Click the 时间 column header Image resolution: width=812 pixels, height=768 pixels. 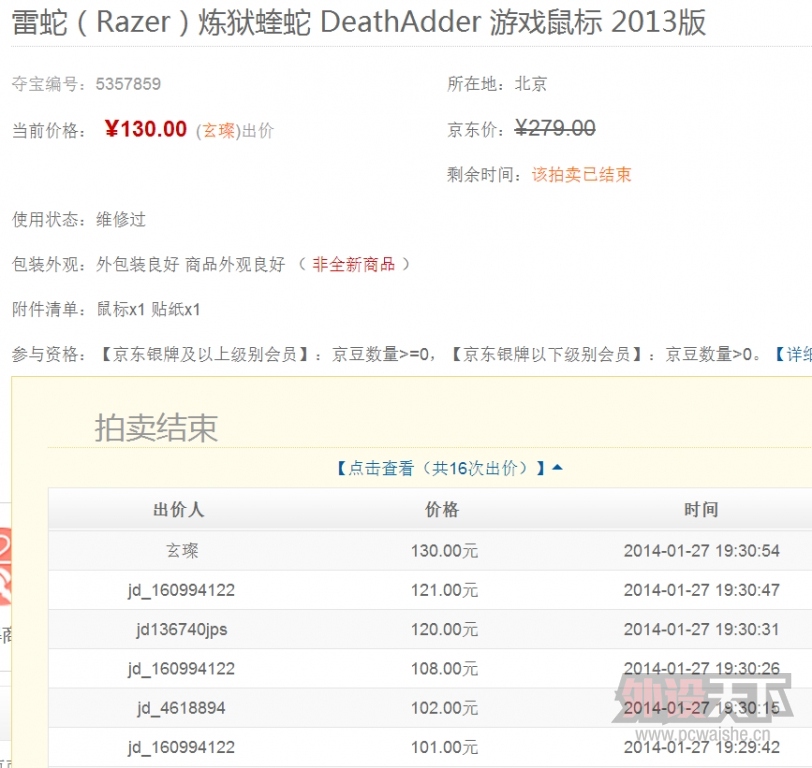click(701, 510)
